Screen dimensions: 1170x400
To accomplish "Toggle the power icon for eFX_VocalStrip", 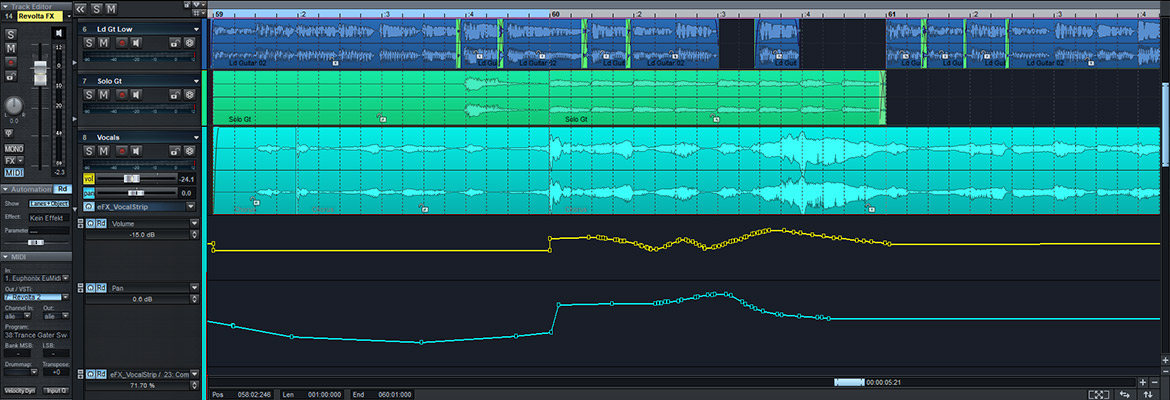I will coord(89,206).
